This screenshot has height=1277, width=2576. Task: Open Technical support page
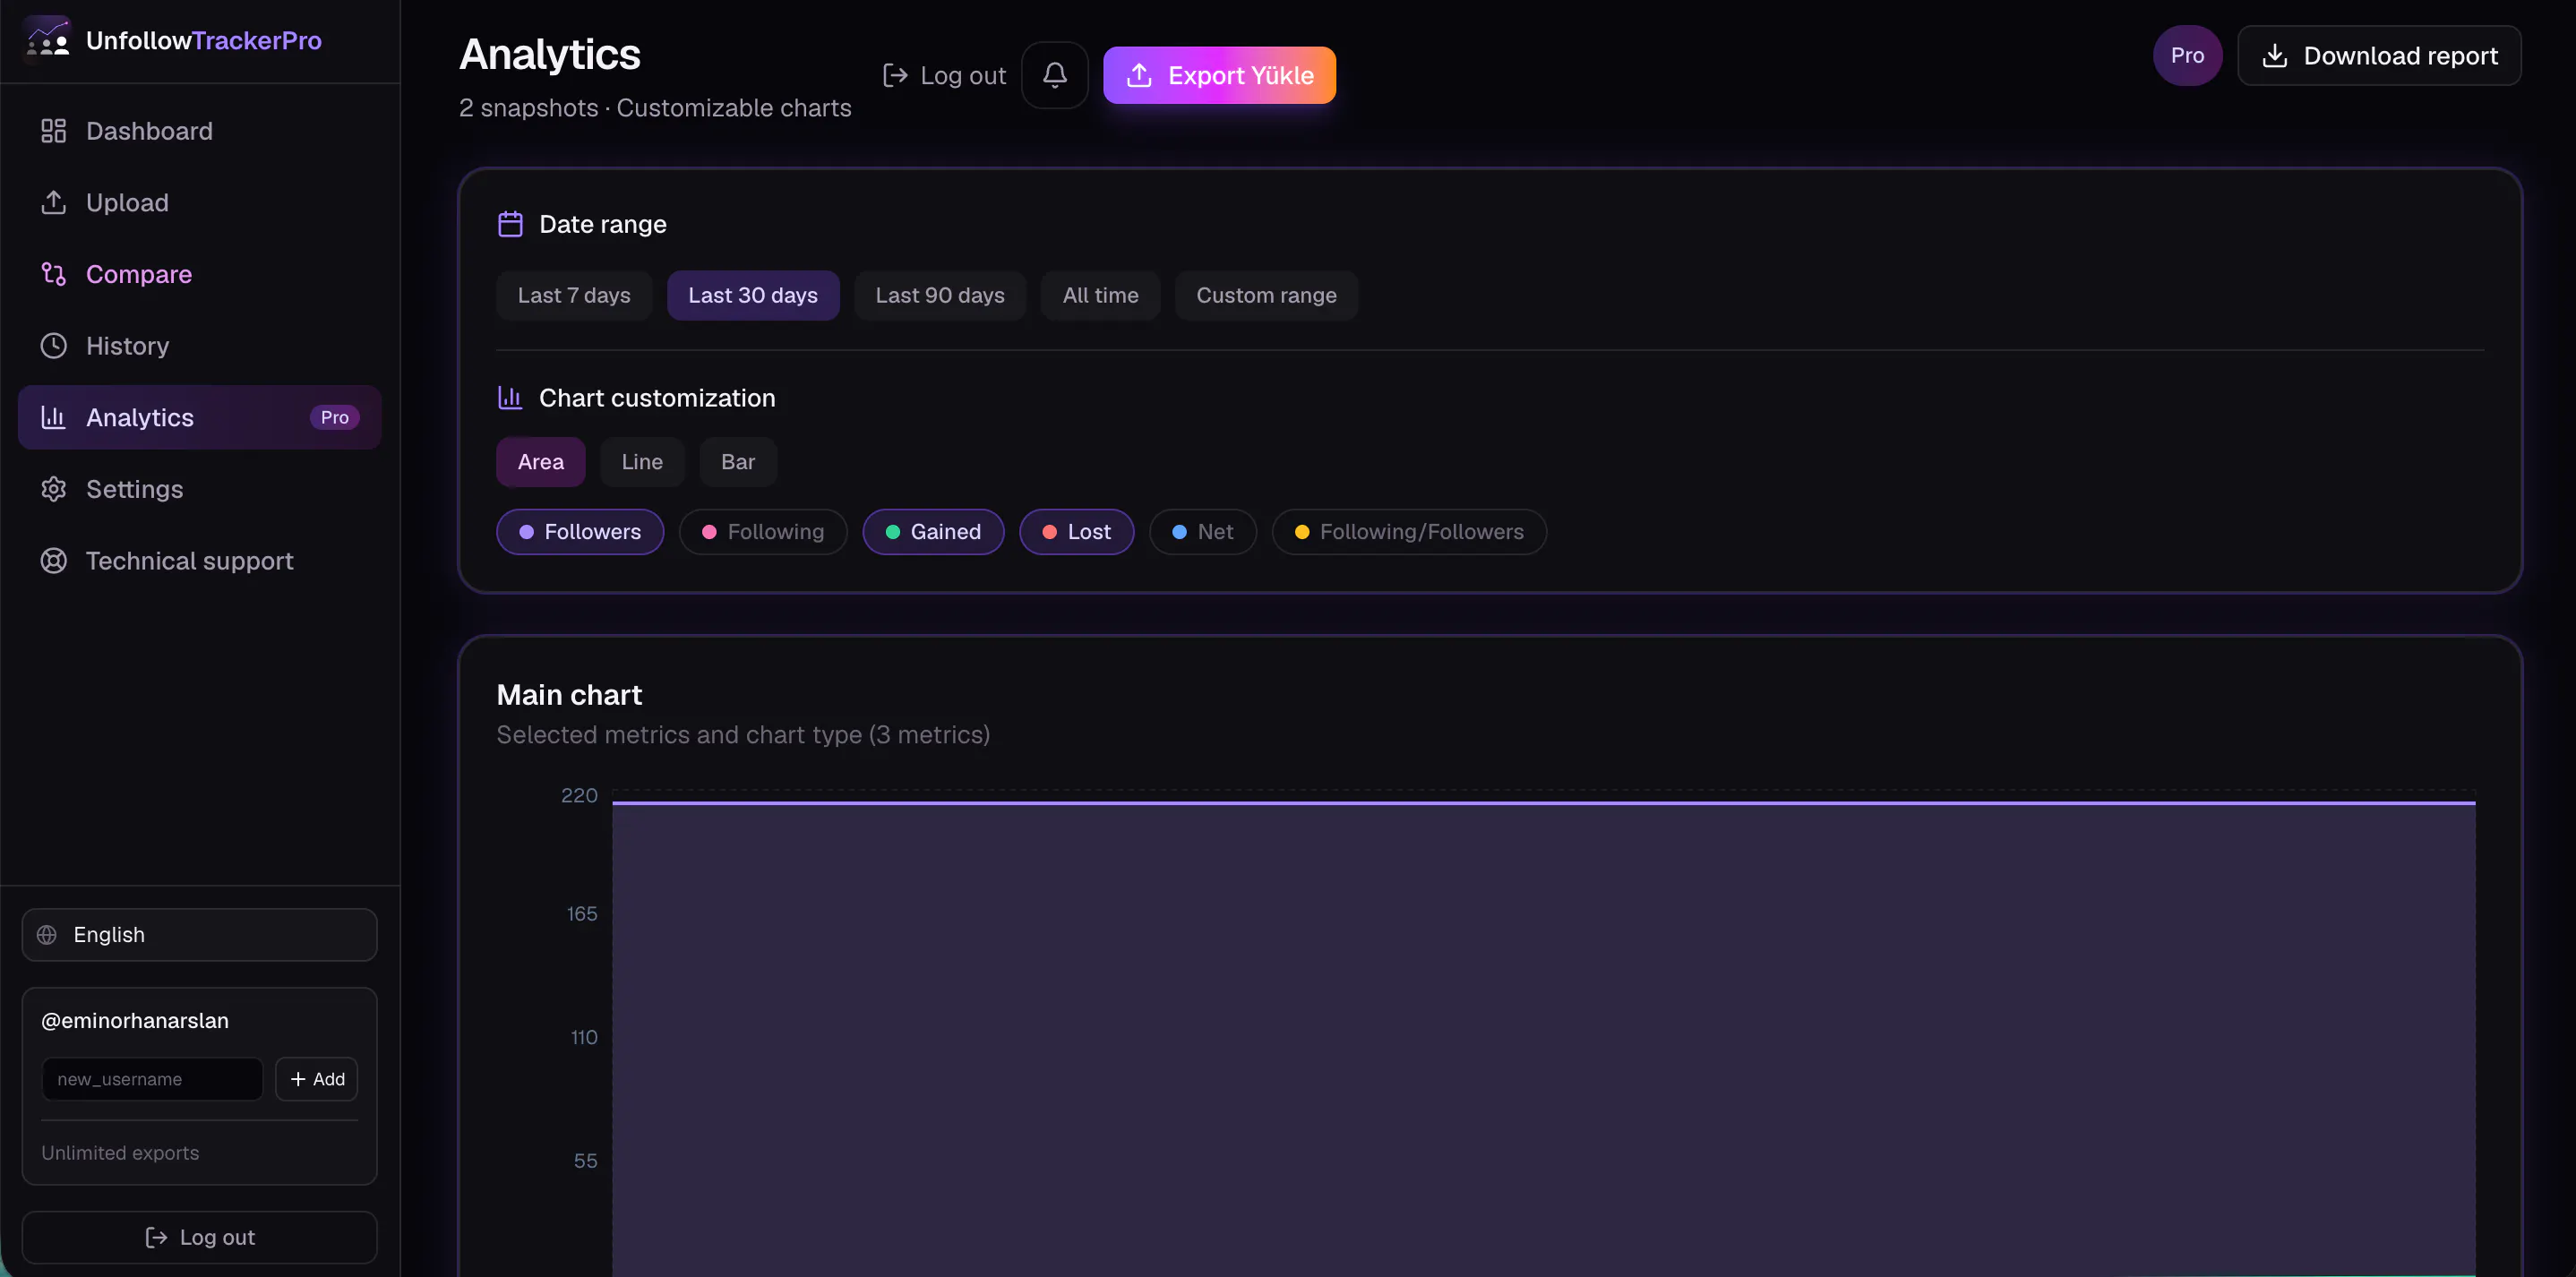pyautogui.click(x=200, y=561)
